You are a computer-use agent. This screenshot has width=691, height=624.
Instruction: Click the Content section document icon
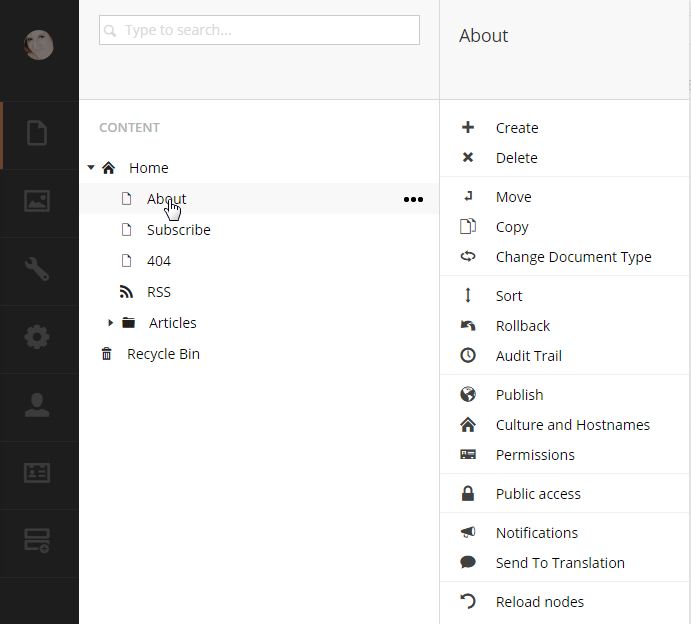tap(37, 133)
